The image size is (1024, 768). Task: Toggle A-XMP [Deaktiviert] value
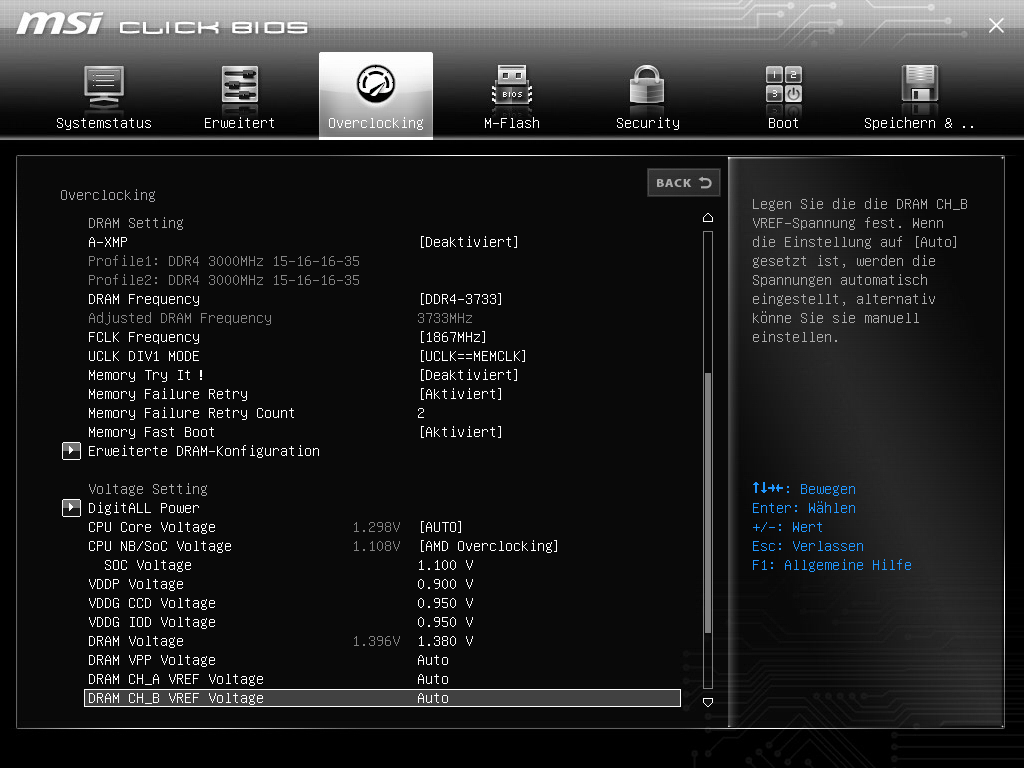[x=469, y=242]
